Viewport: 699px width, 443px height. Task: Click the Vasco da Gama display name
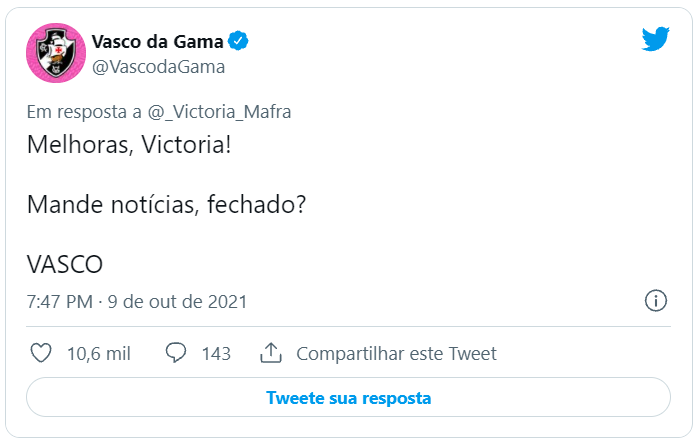157,41
